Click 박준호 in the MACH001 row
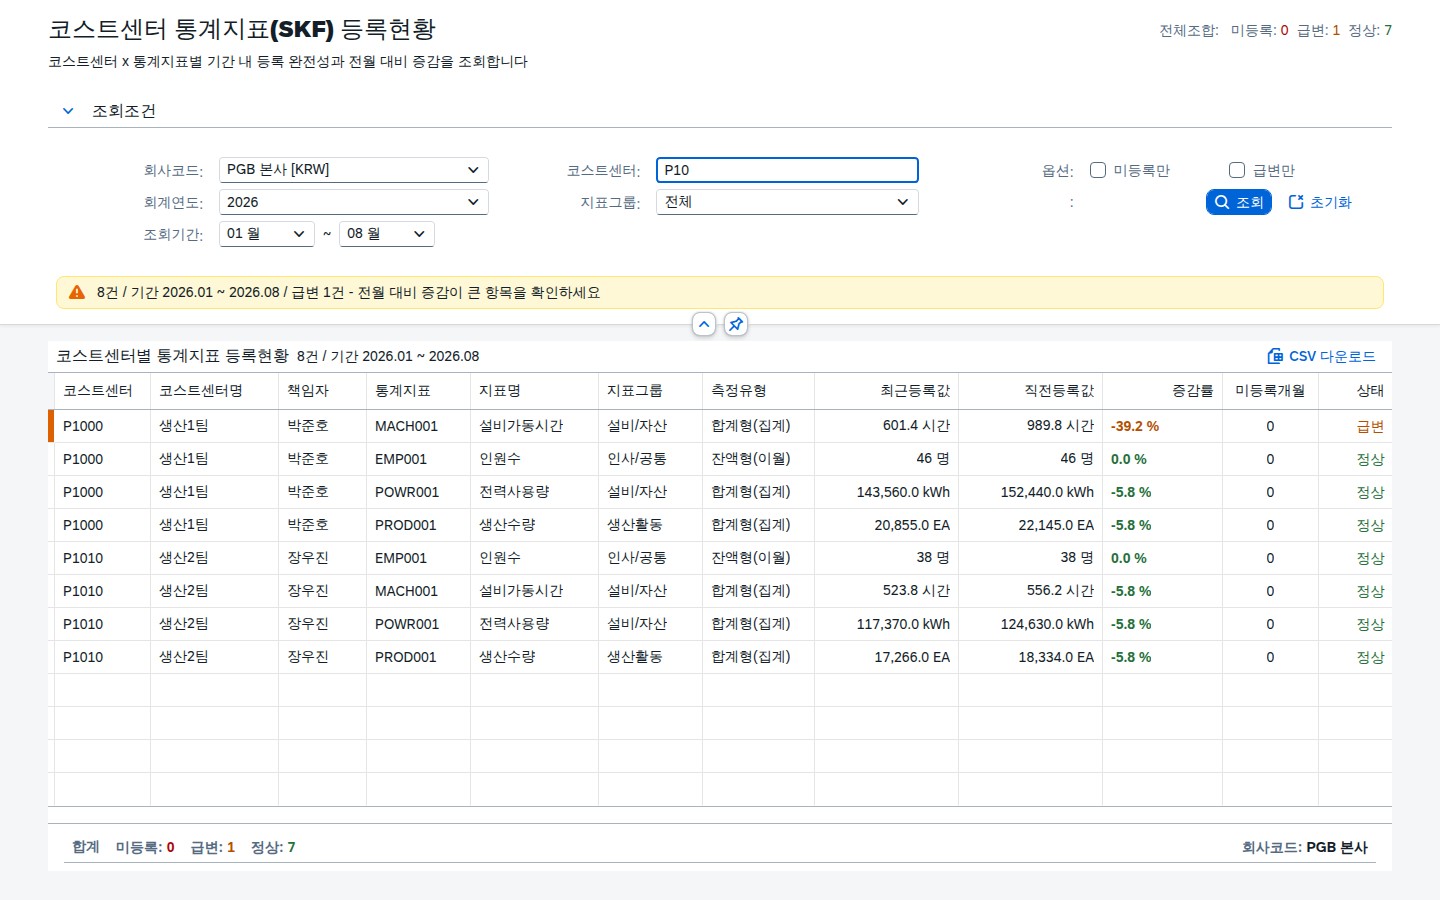 (x=308, y=426)
